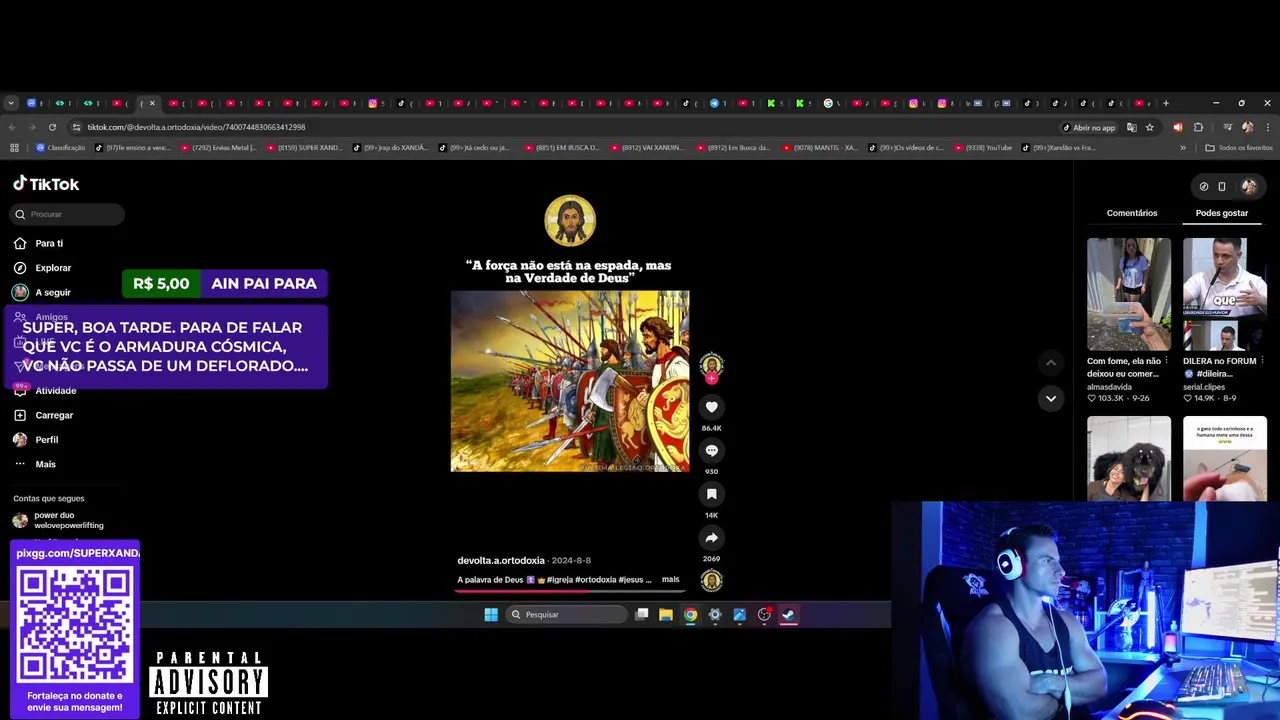1280x720 pixels.
Task: Open Chrome extensions puzzle icon
Action: click(x=1198, y=127)
